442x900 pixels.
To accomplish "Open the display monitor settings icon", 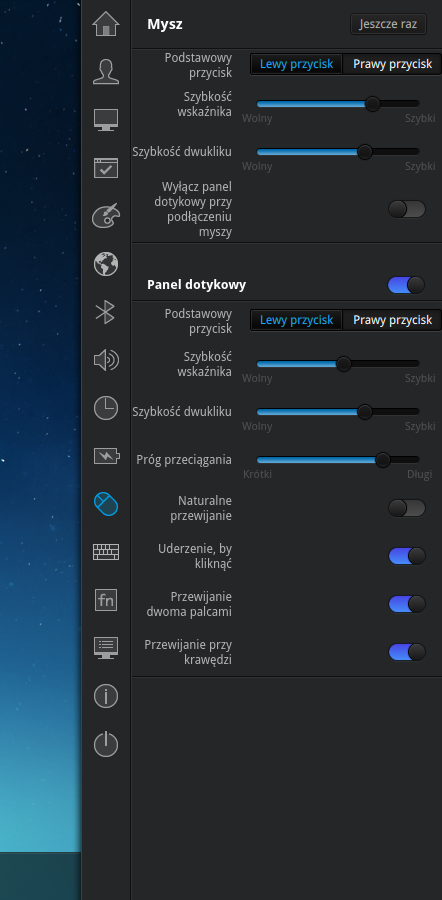I will coord(106,120).
